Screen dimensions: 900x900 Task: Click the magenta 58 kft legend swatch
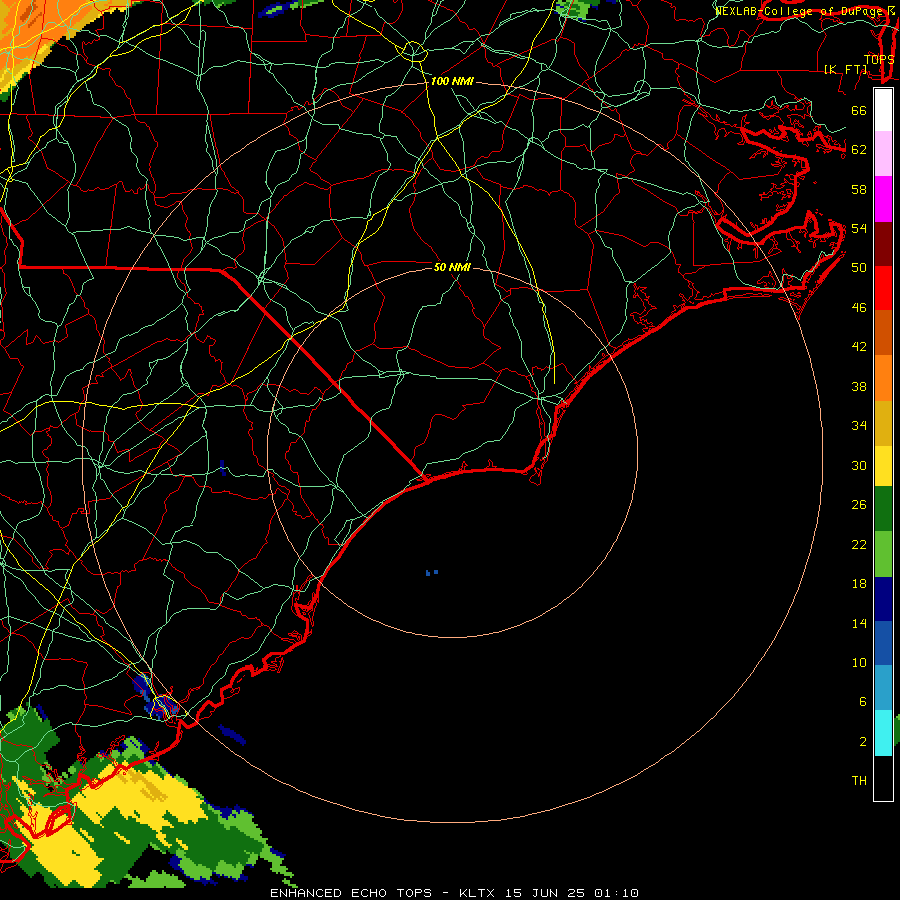[x=883, y=199]
